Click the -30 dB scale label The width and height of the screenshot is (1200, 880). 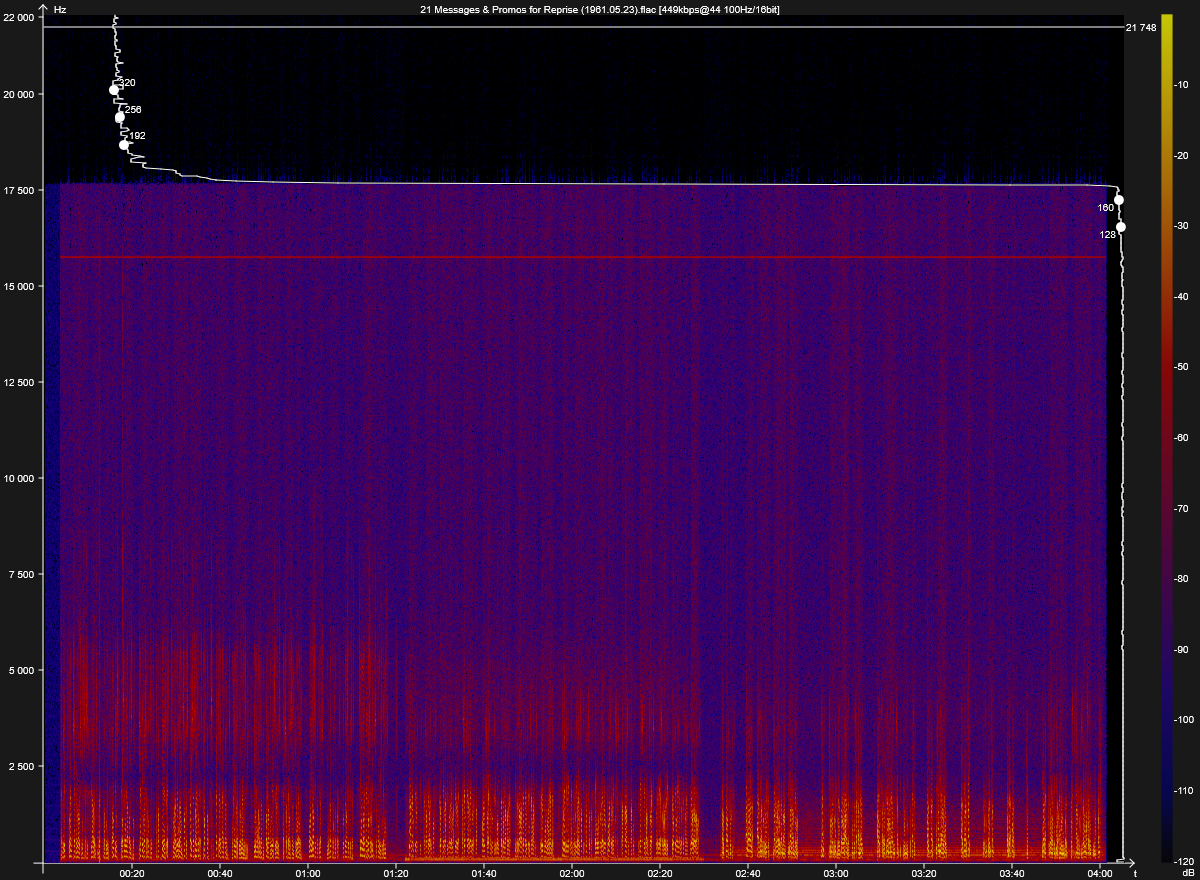point(1181,226)
